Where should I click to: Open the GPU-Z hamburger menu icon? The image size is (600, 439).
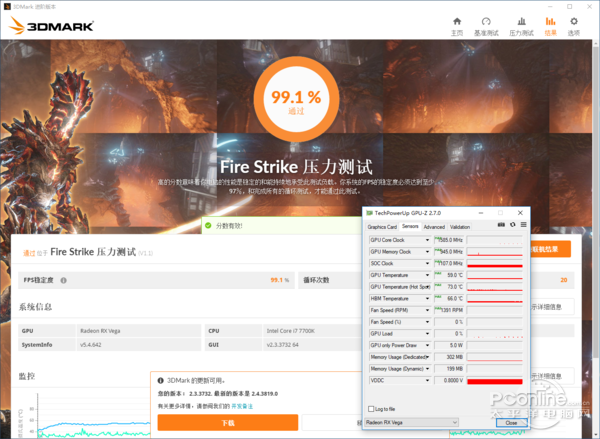click(522, 227)
